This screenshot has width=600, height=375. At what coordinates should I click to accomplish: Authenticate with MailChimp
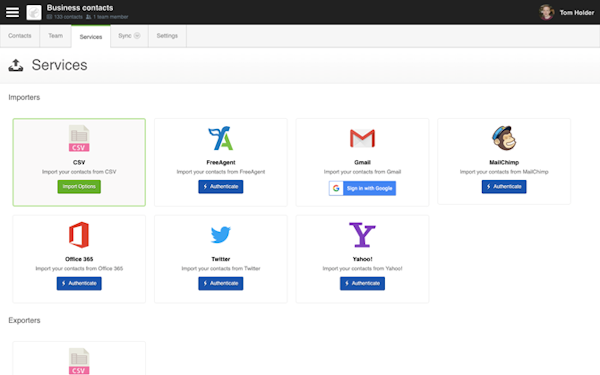point(504,187)
